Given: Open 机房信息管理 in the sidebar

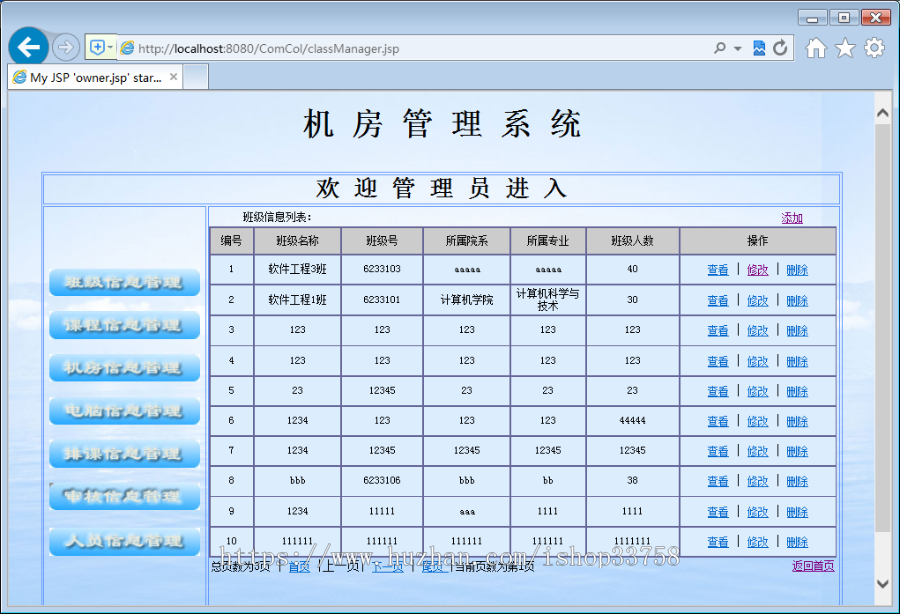Looking at the screenshot, I should point(123,368).
